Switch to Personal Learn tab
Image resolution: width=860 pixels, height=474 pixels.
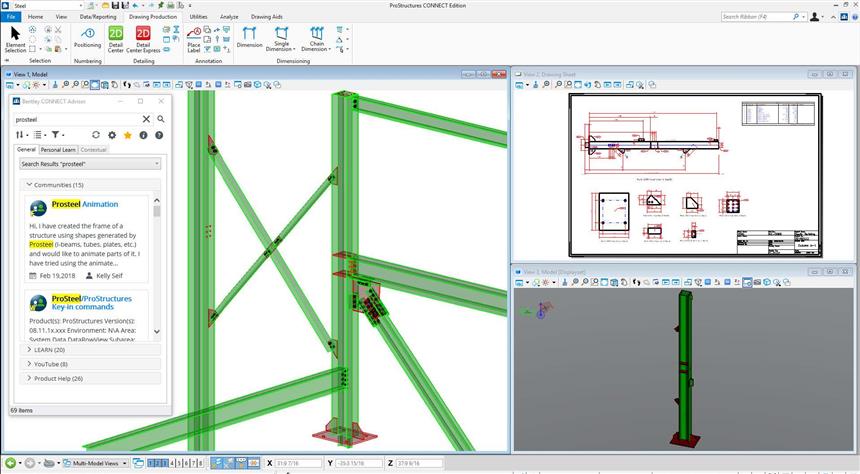(x=58, y=150)
